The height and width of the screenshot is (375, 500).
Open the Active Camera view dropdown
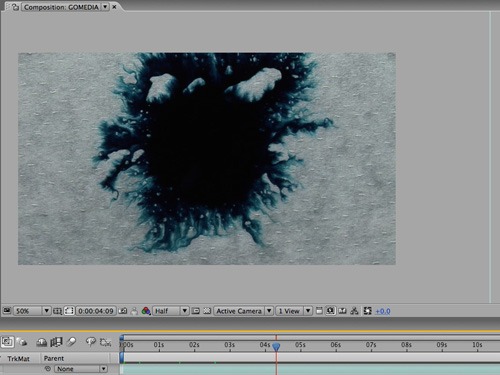coord(243,311)
